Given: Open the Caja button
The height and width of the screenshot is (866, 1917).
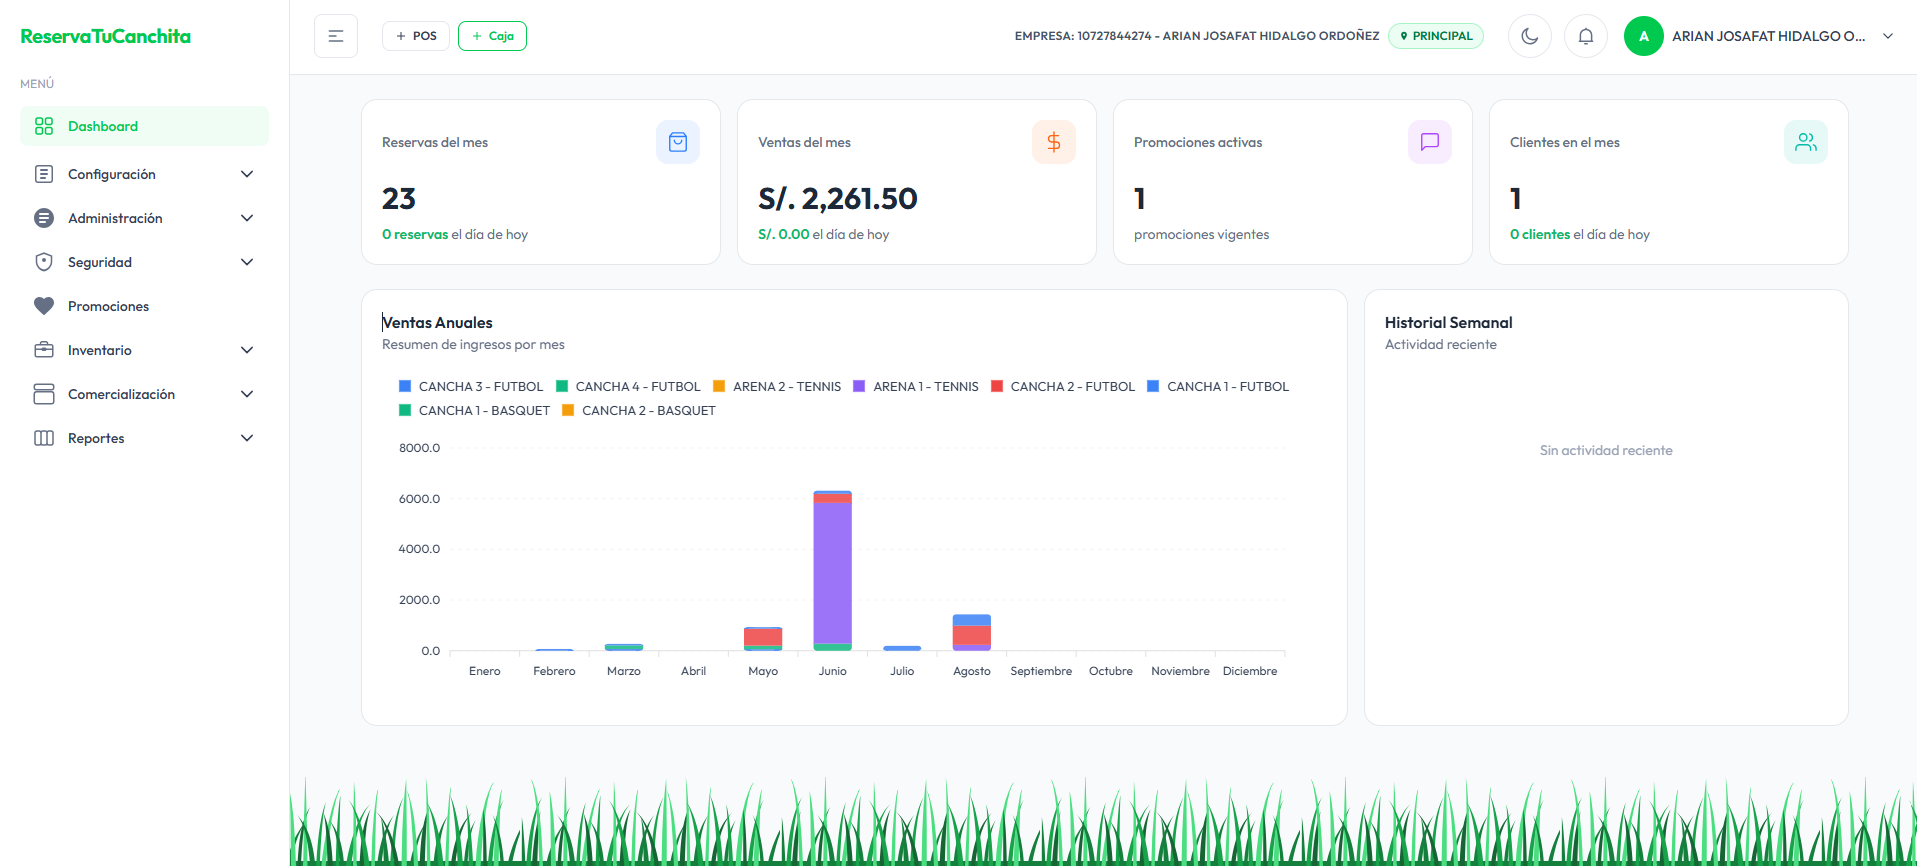Looking at the screenshot, I should pyautogui.click(x=492, y=36).
